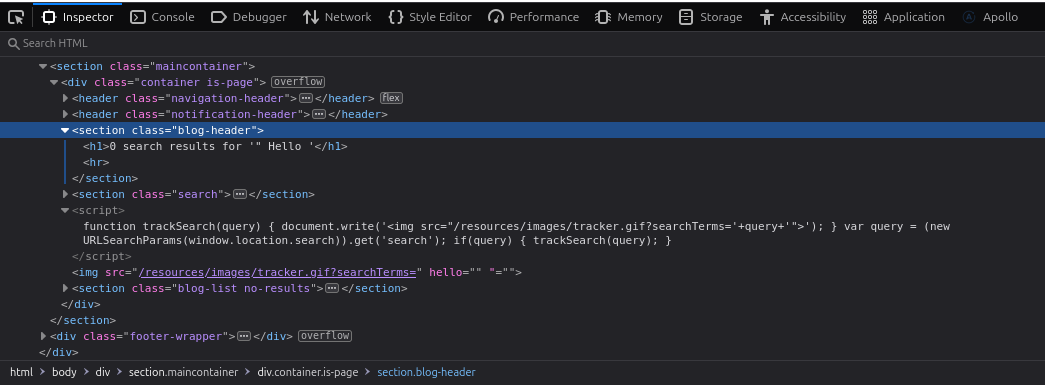The height and width of the screenshot is (385, 1045).
Task: Switch to the Performance panel
Action: pos(533,17)
